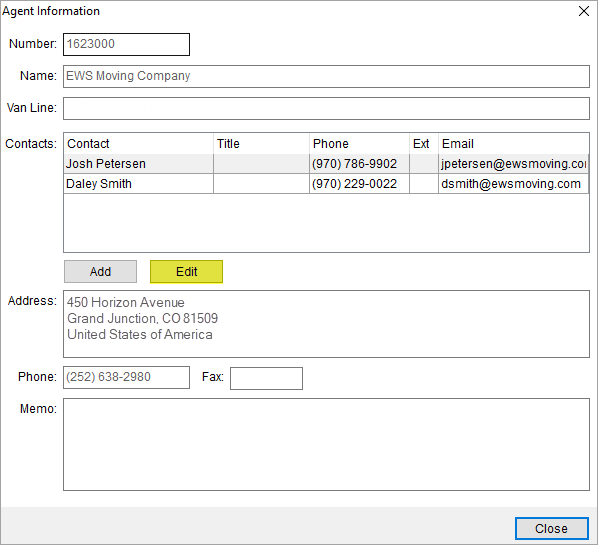
Task: Click the Contact column header
Action: [138, 144]
